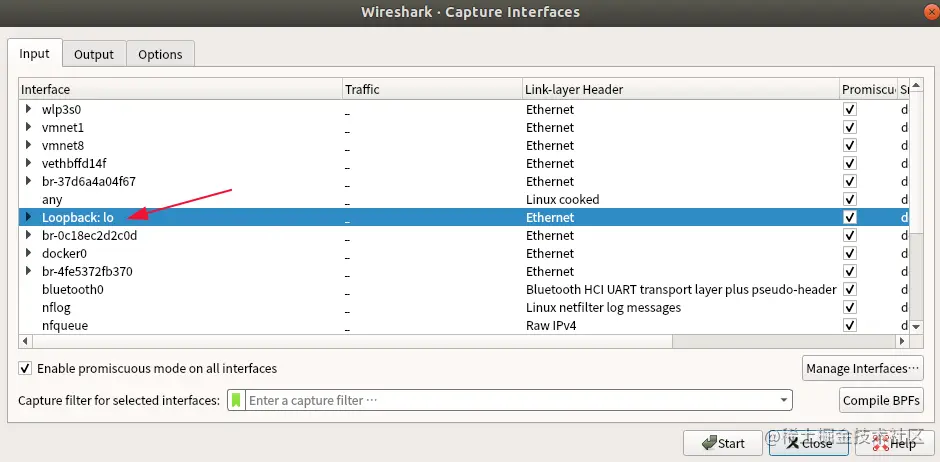
Task: Switch to the Options tab
Action: (160, 54)
